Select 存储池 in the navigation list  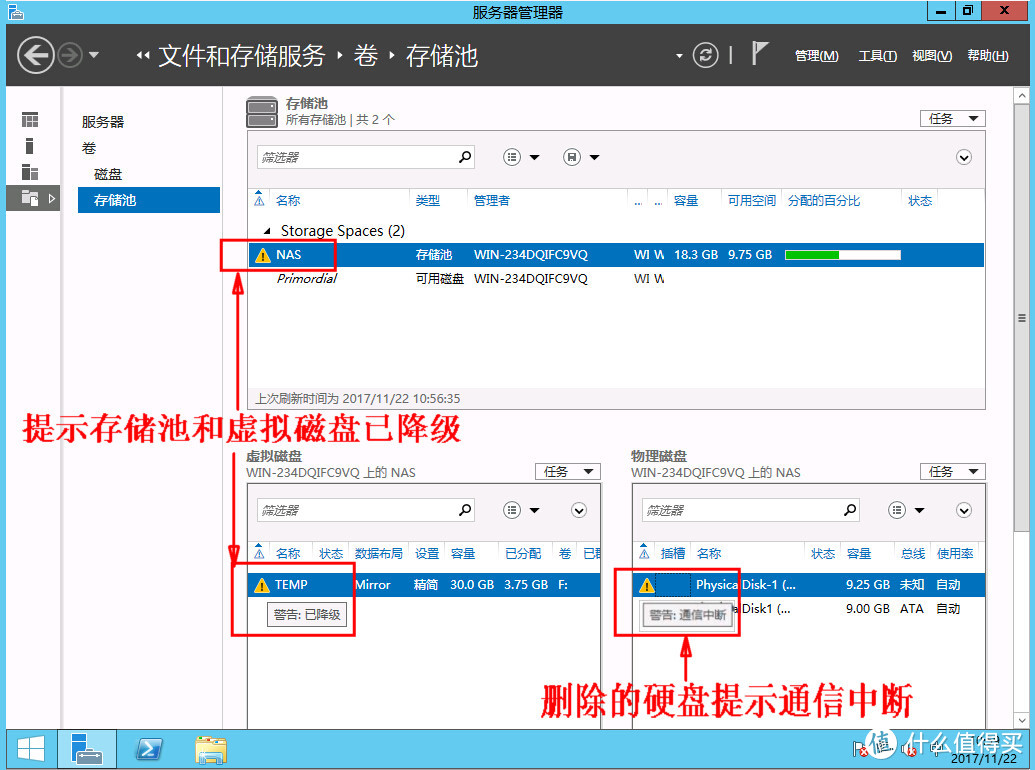149,200
